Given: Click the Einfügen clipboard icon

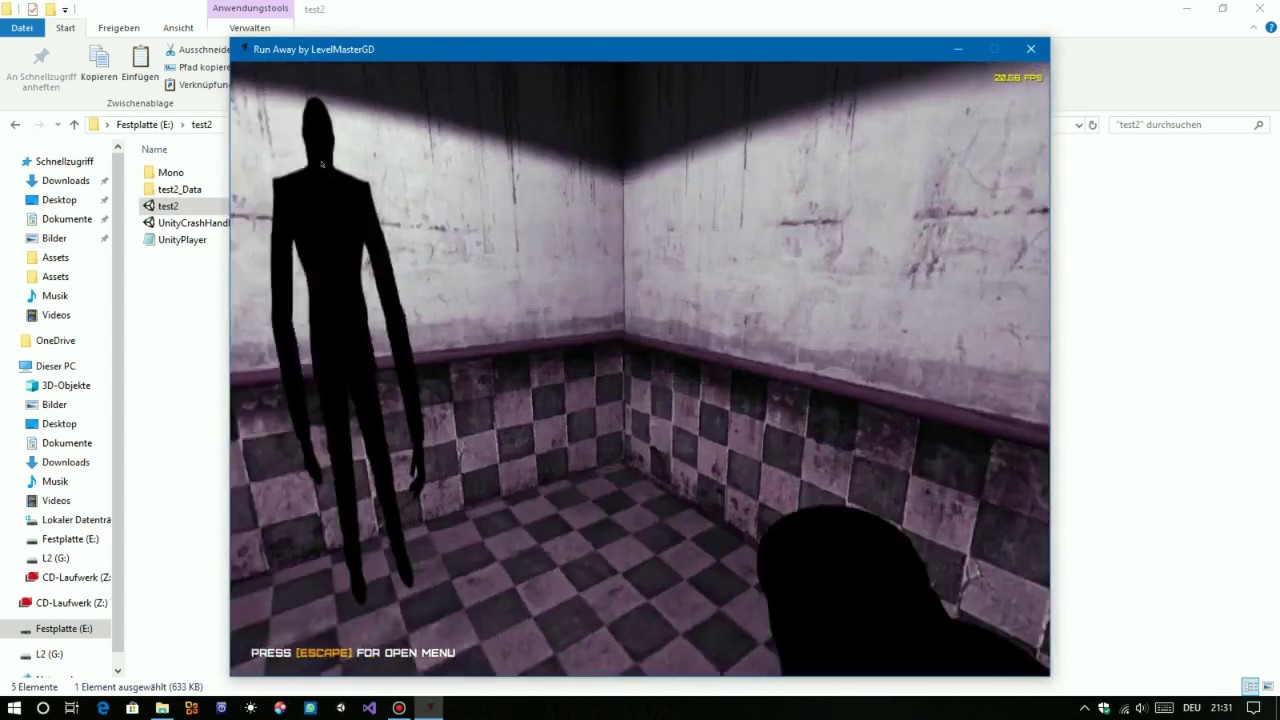Looking at the screenshot, I should (x=140, y=57).
